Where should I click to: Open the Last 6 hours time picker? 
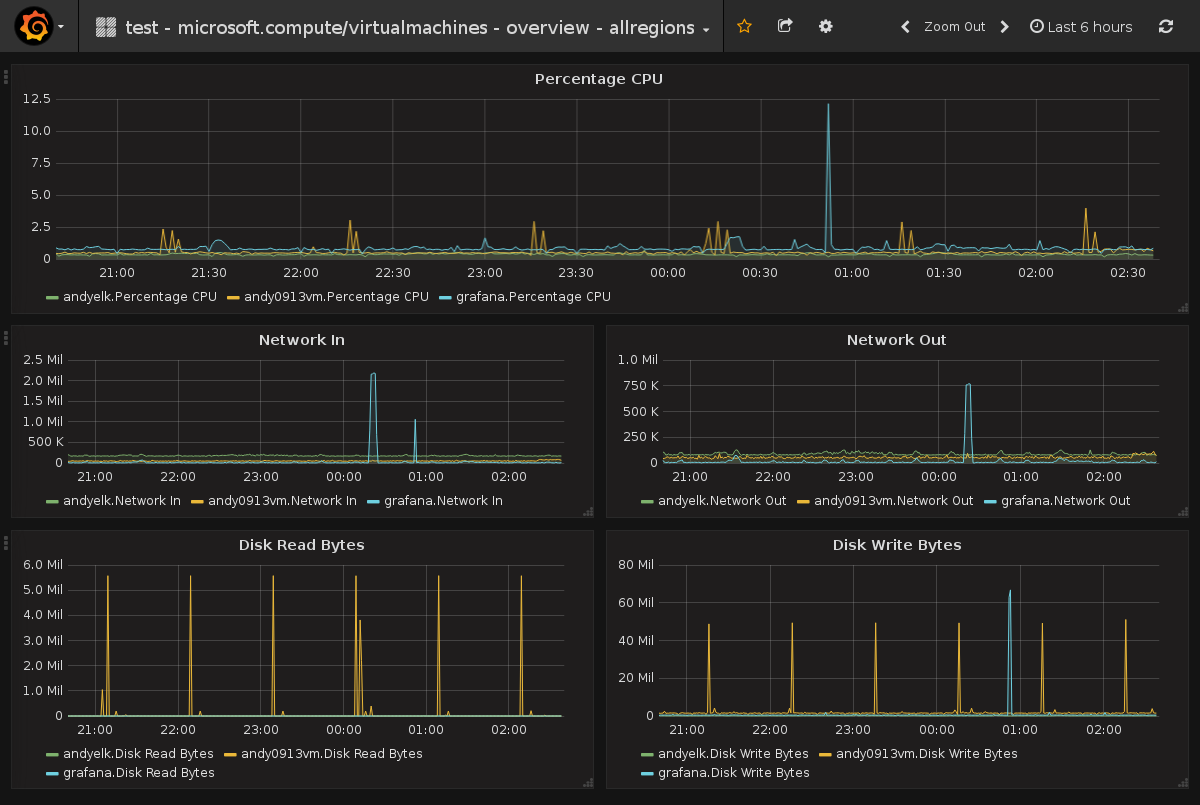1081,27
